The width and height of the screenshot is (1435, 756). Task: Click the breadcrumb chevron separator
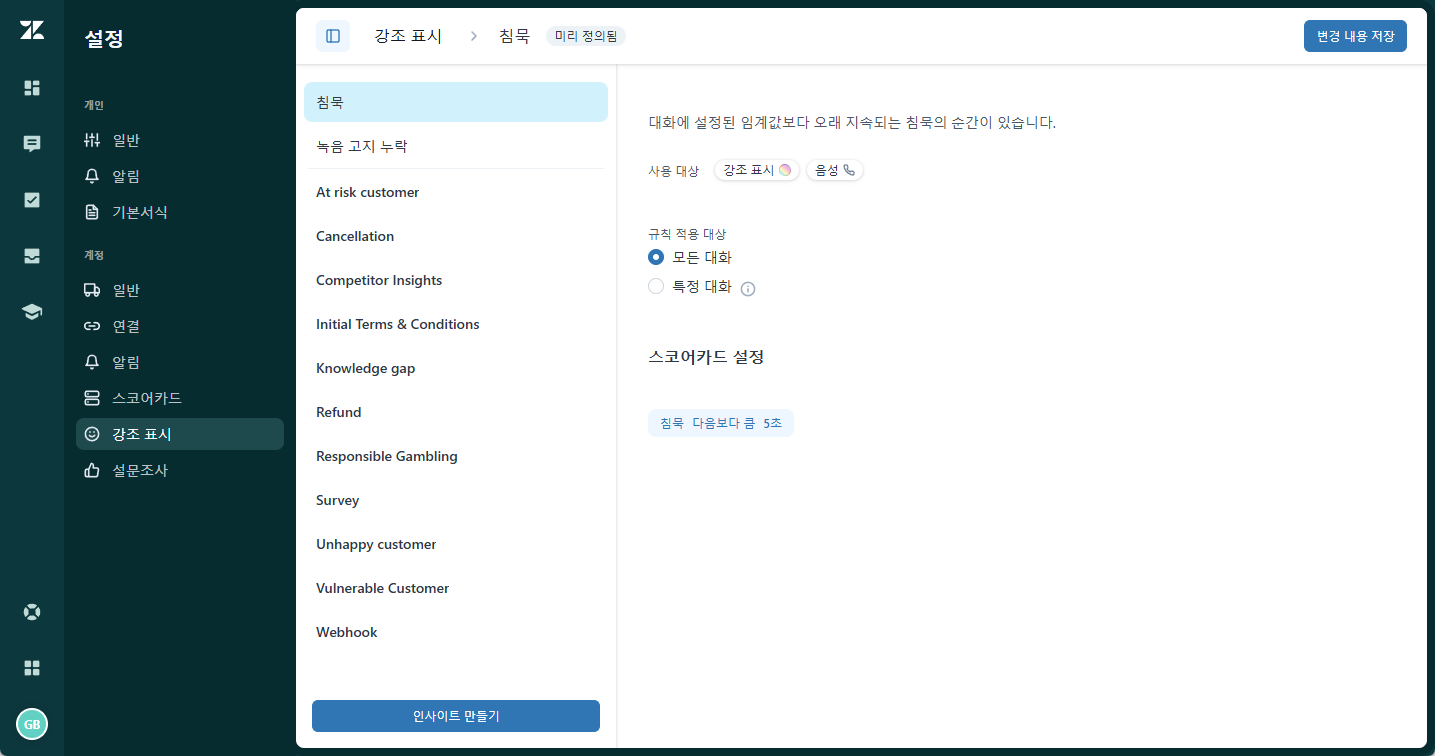coord(474,36)
